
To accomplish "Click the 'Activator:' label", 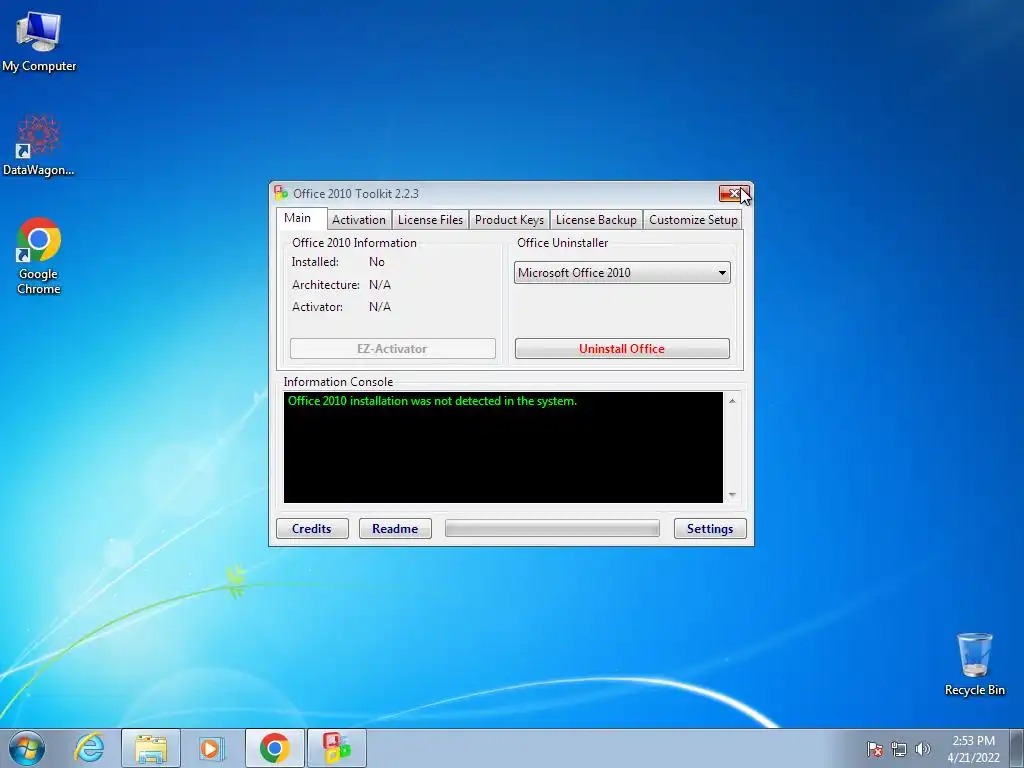I will [x=317, y=307].
